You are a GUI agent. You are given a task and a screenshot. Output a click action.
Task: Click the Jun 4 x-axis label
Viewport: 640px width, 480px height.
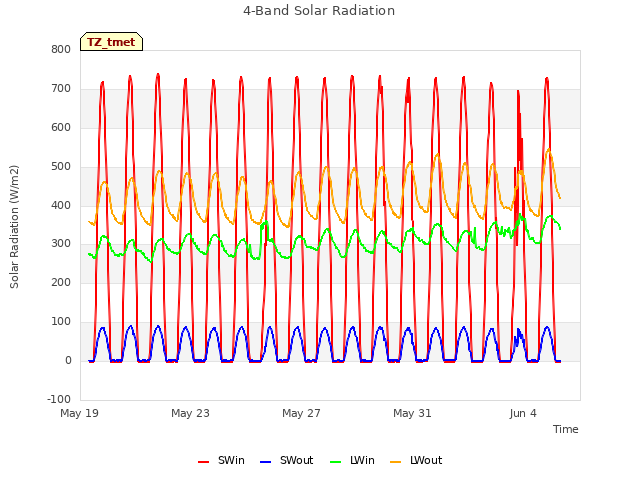coord(523,413)
